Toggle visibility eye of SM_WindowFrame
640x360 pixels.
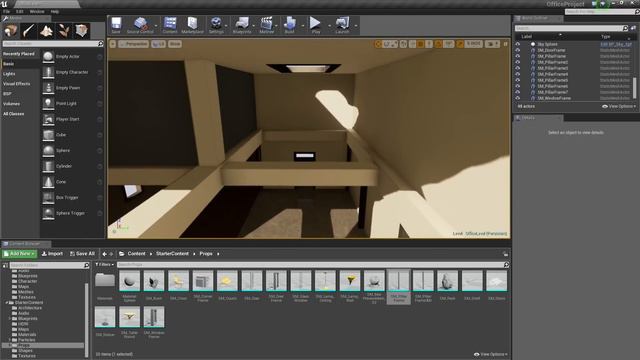(518, 98)
